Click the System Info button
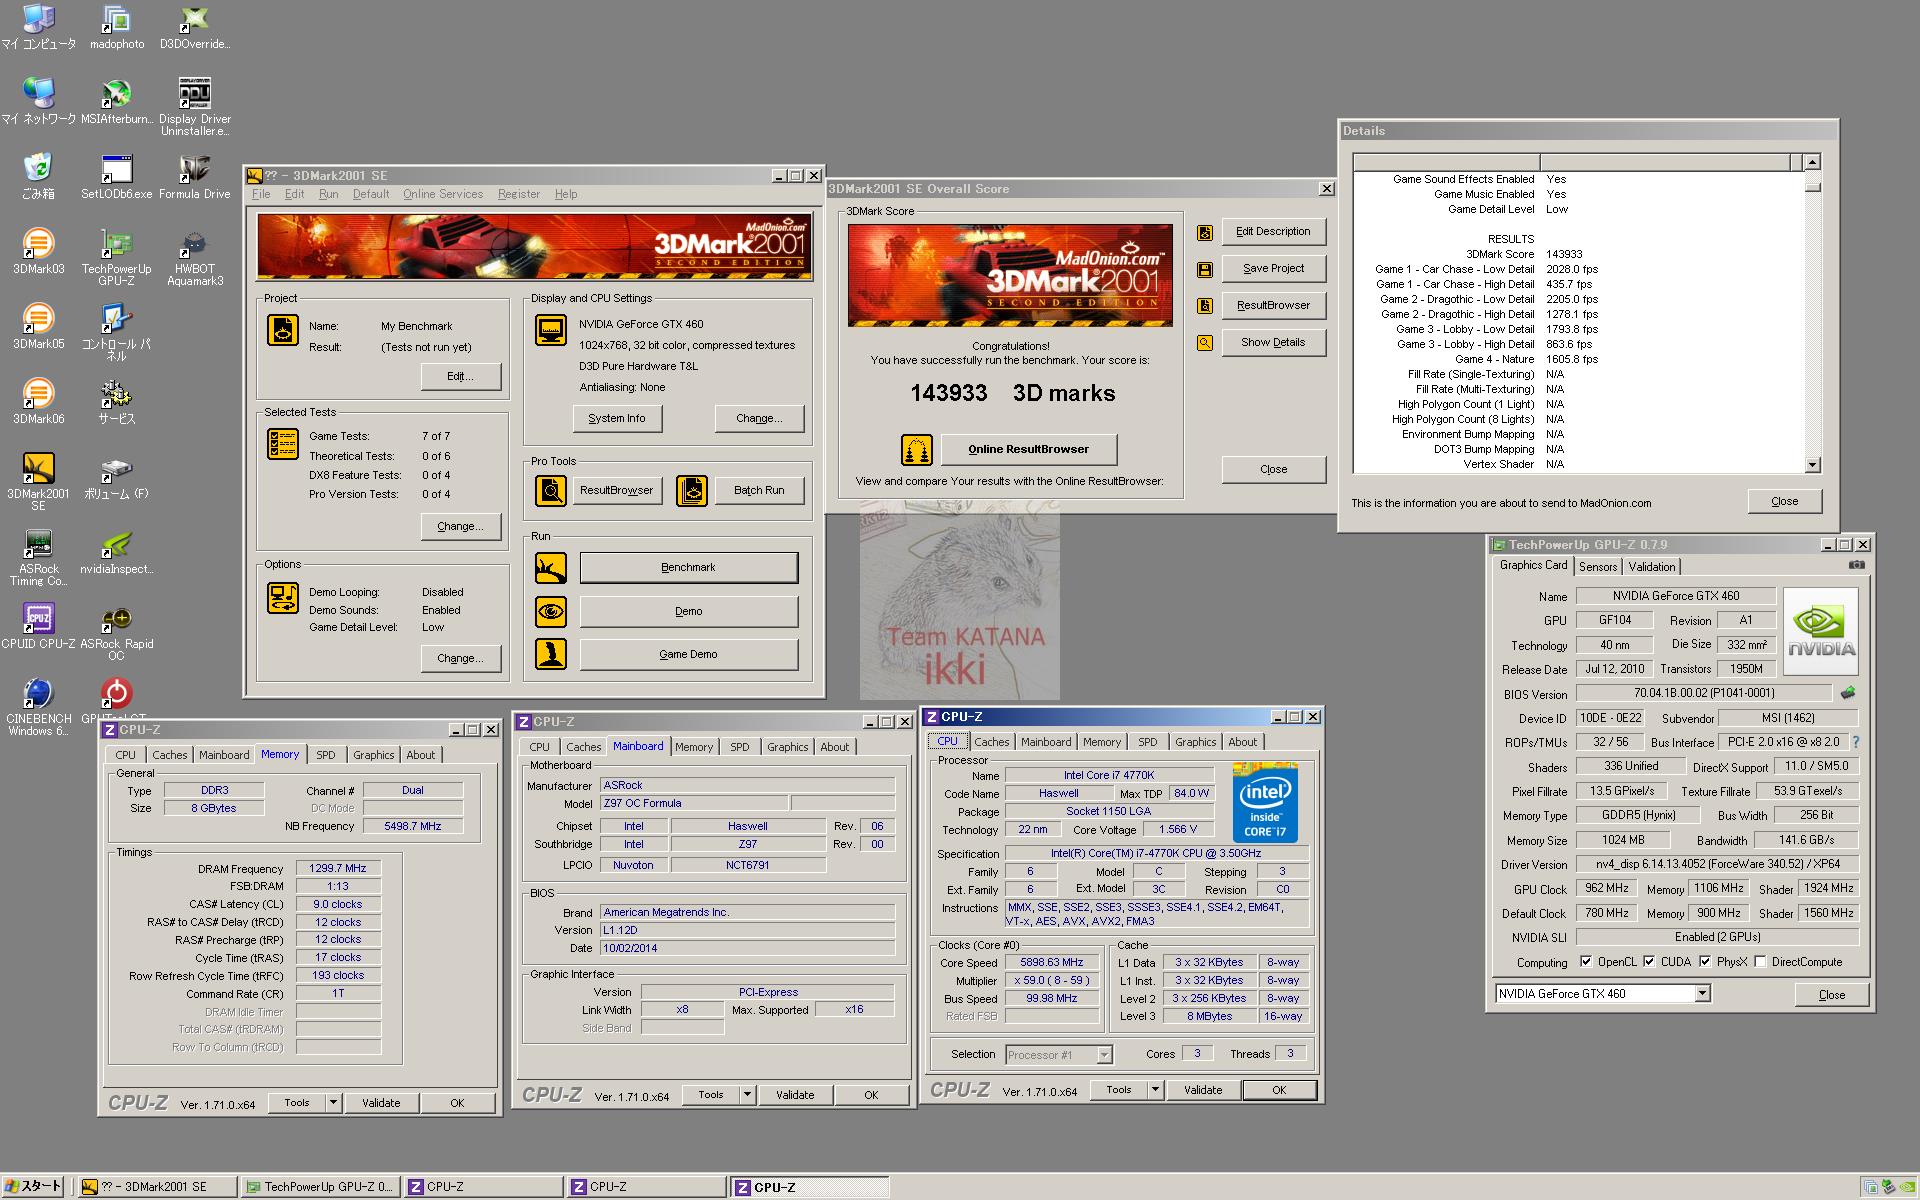 point(617,419)
